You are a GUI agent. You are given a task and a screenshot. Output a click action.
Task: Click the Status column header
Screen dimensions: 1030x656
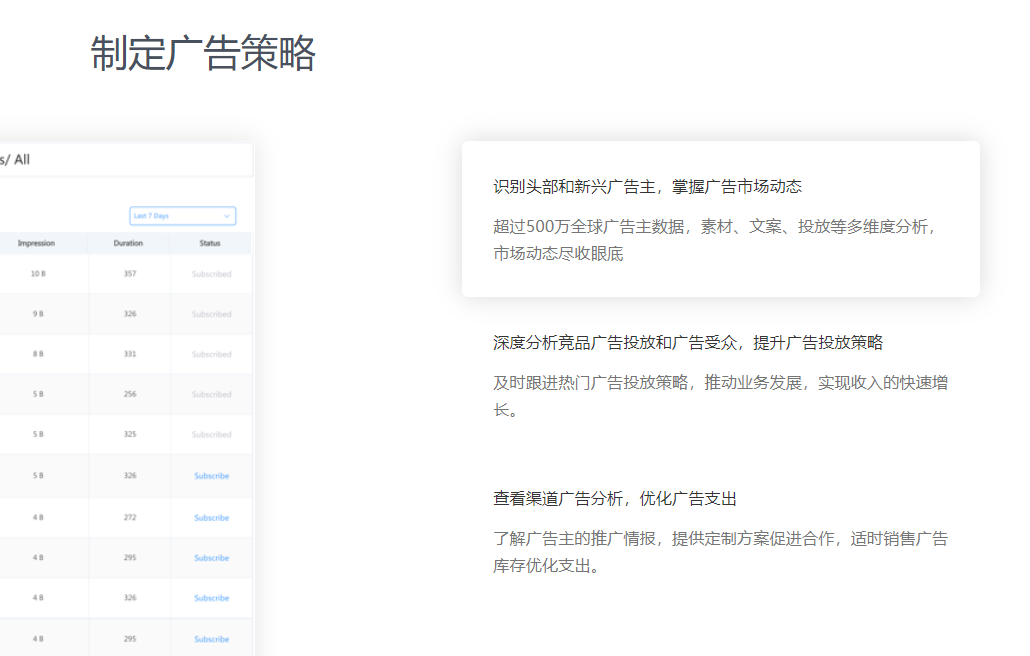click(210, 243)
